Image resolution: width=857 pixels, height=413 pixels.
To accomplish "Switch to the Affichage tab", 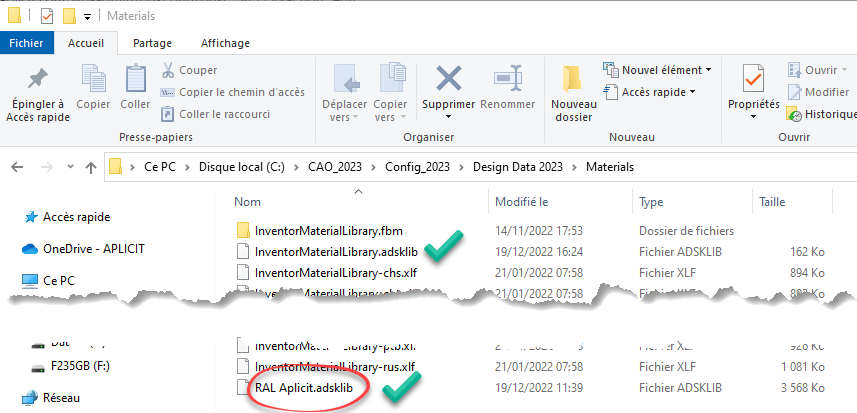I will click(225, 43).
